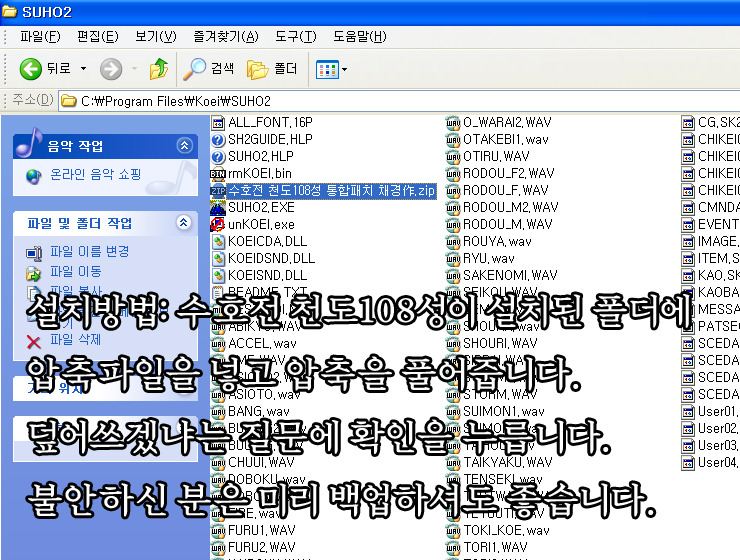Open the 보기(V) menu
This screenshot has height=560, width=740.
click(x=155, y=36)
